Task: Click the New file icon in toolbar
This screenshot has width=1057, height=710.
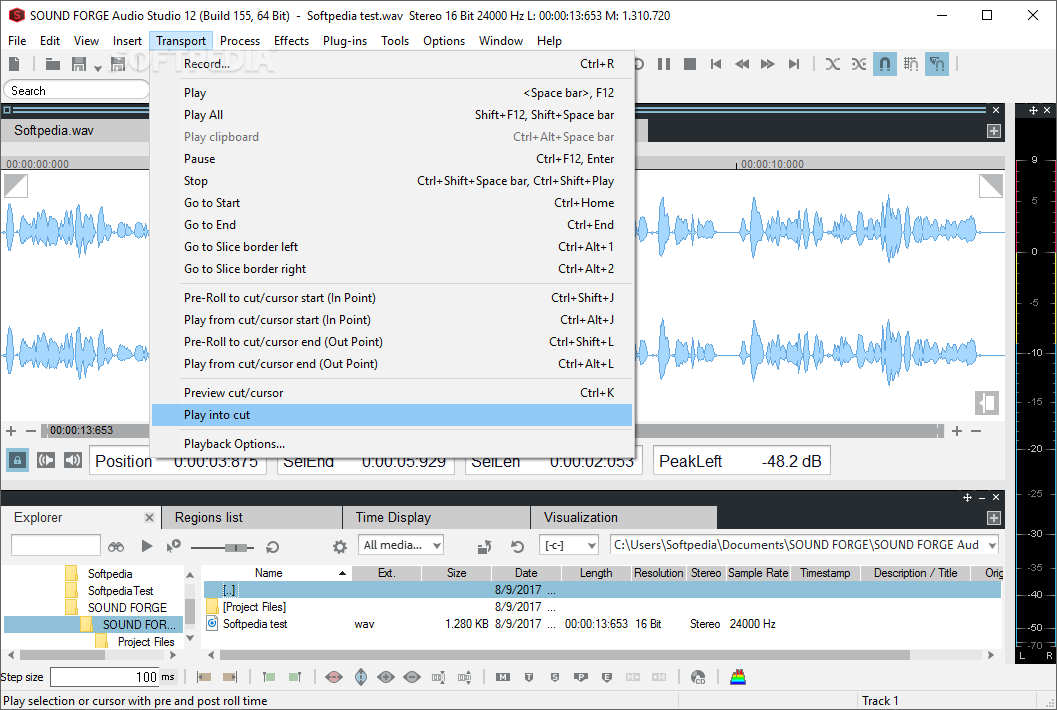Action: point(14,64)
